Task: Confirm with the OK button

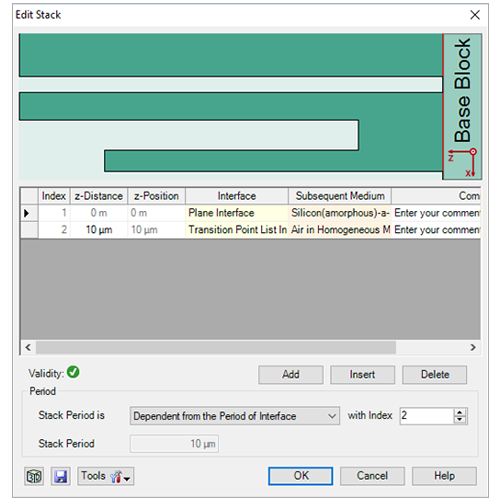Action: 301,476
